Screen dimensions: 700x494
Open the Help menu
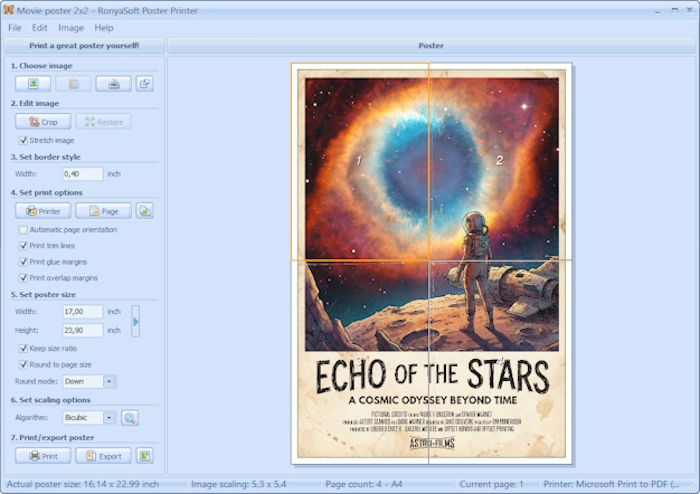104,28
